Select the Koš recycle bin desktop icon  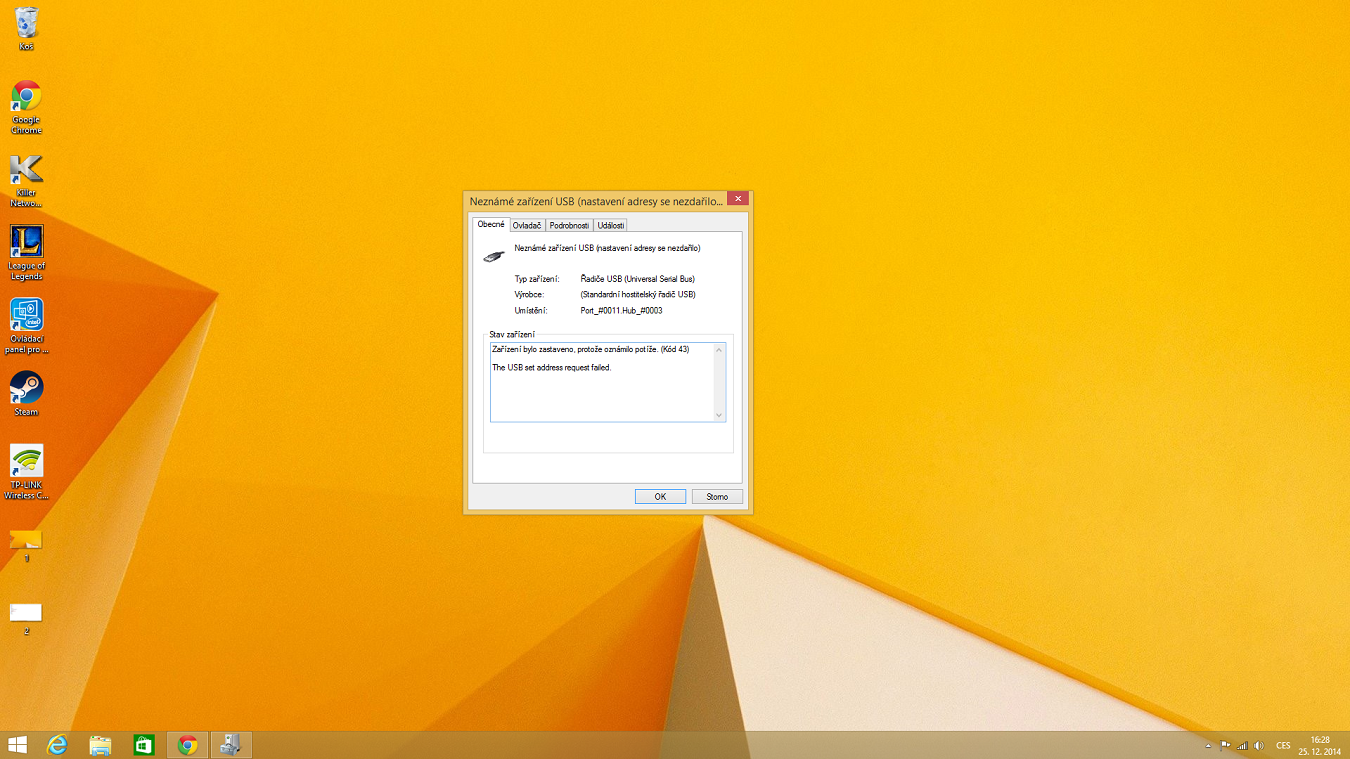pyautogui.click(x=26, y=29)
